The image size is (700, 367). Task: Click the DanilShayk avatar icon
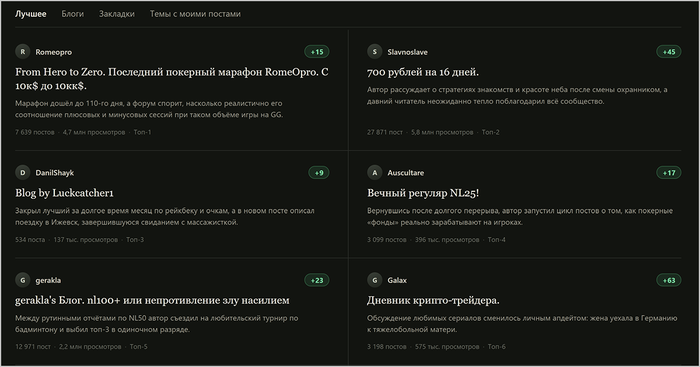point(23,173)
